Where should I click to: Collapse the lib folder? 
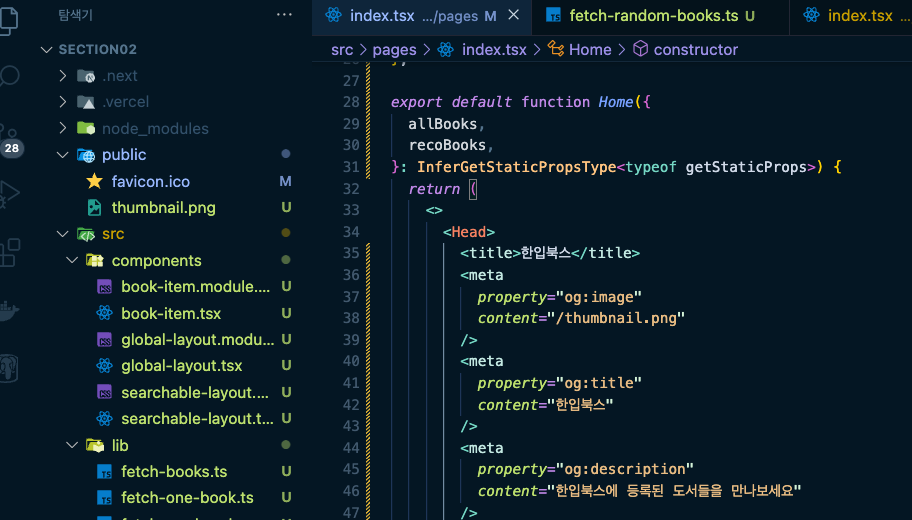(x=72, y=445)
